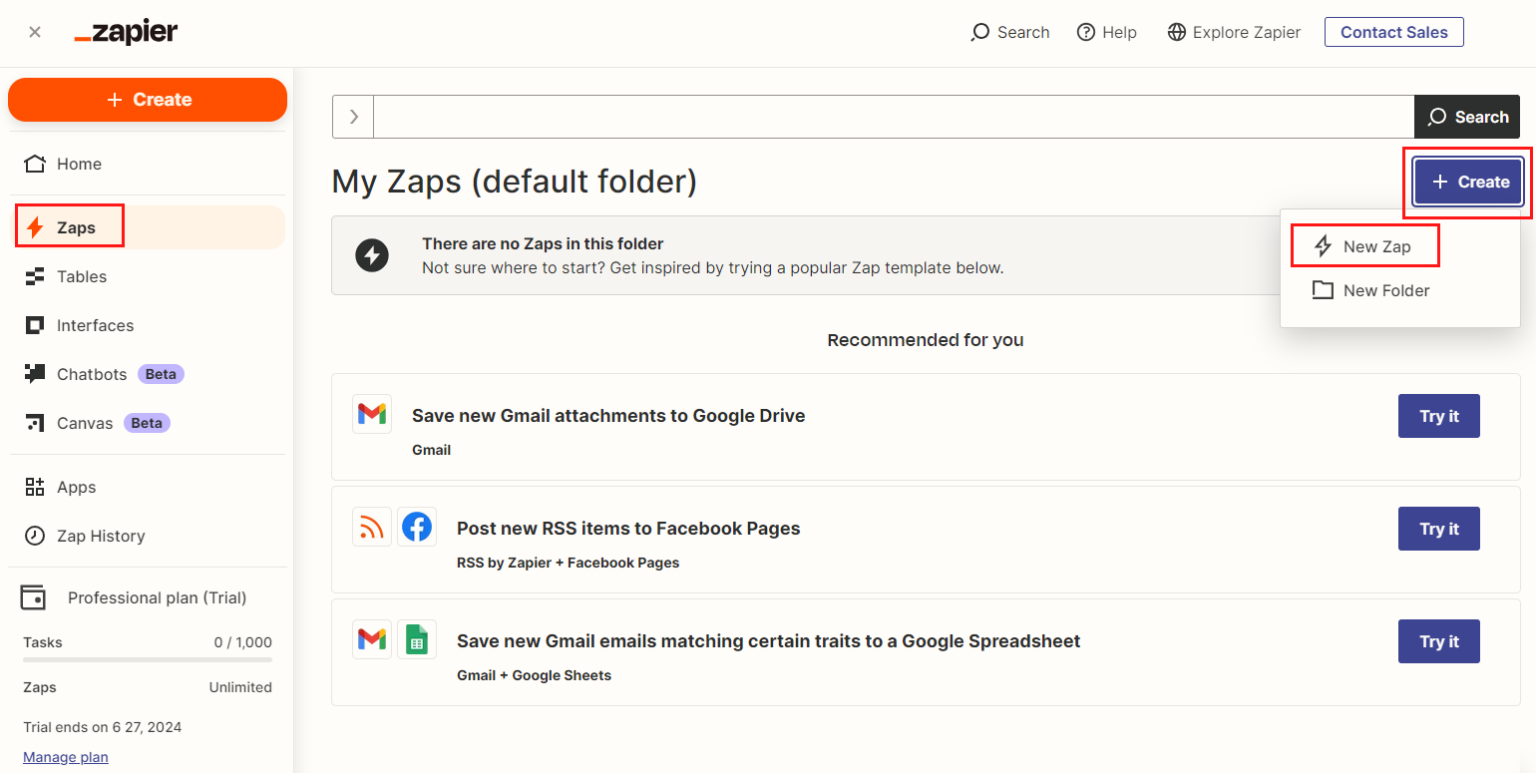
Task: Try the Gmail attachments to Drive template
Action: 1438,415
